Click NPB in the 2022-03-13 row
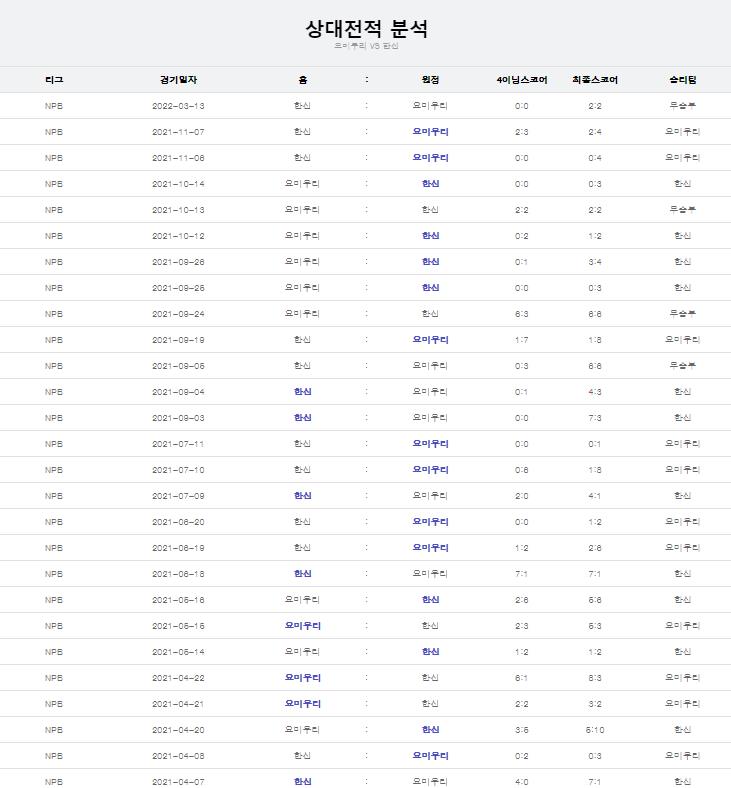 [54, 106]
